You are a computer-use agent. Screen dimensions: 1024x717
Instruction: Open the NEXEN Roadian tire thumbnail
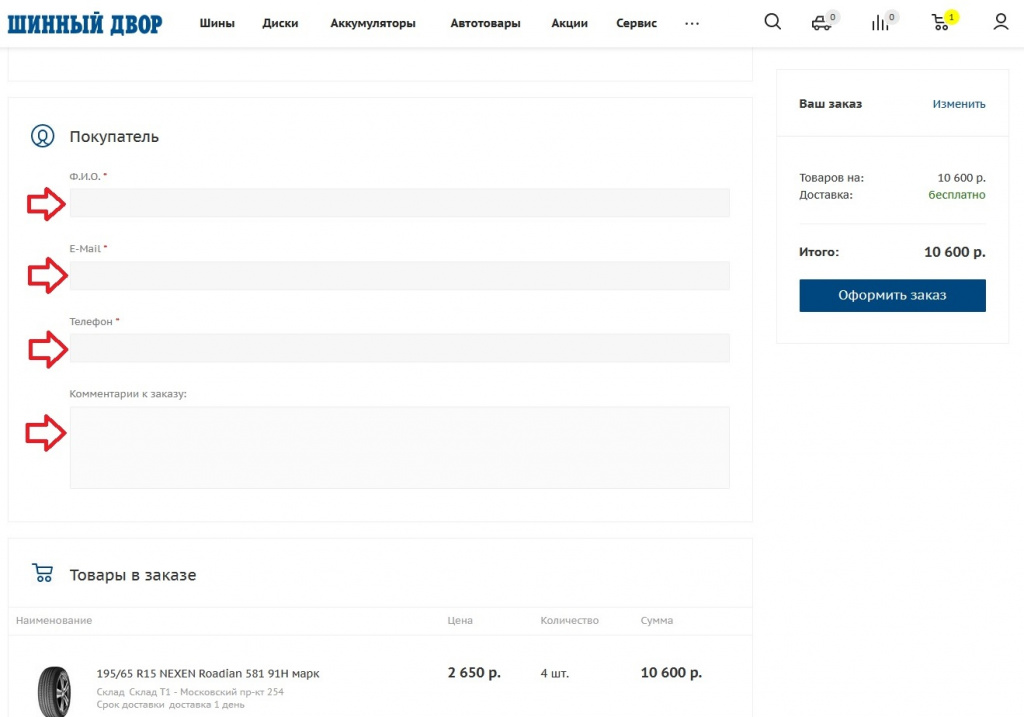pyautogui.click(x=54, y=688)
